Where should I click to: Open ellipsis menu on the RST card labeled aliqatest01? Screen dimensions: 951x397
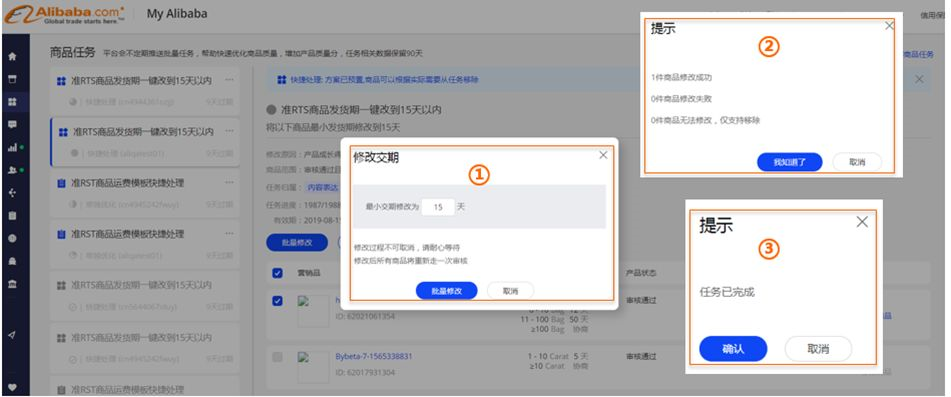pyautogui.click(x=229, y=233)
